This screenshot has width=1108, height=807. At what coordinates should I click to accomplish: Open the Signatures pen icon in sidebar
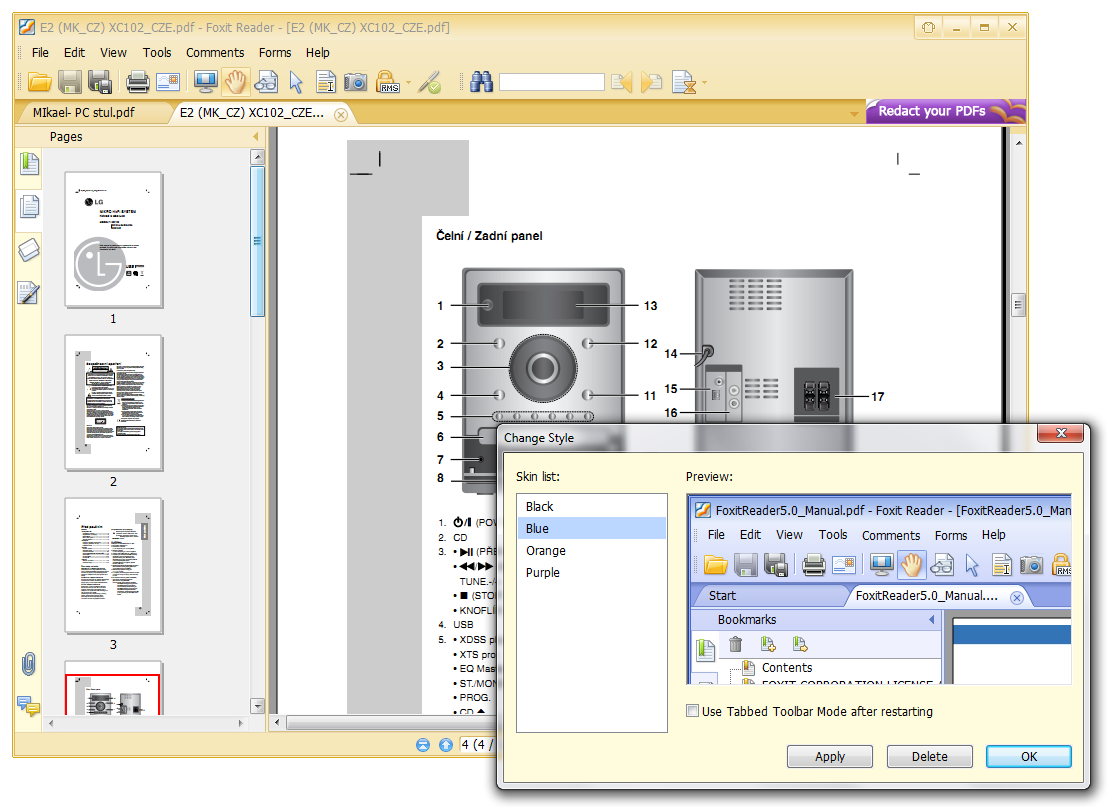point(29,293)
